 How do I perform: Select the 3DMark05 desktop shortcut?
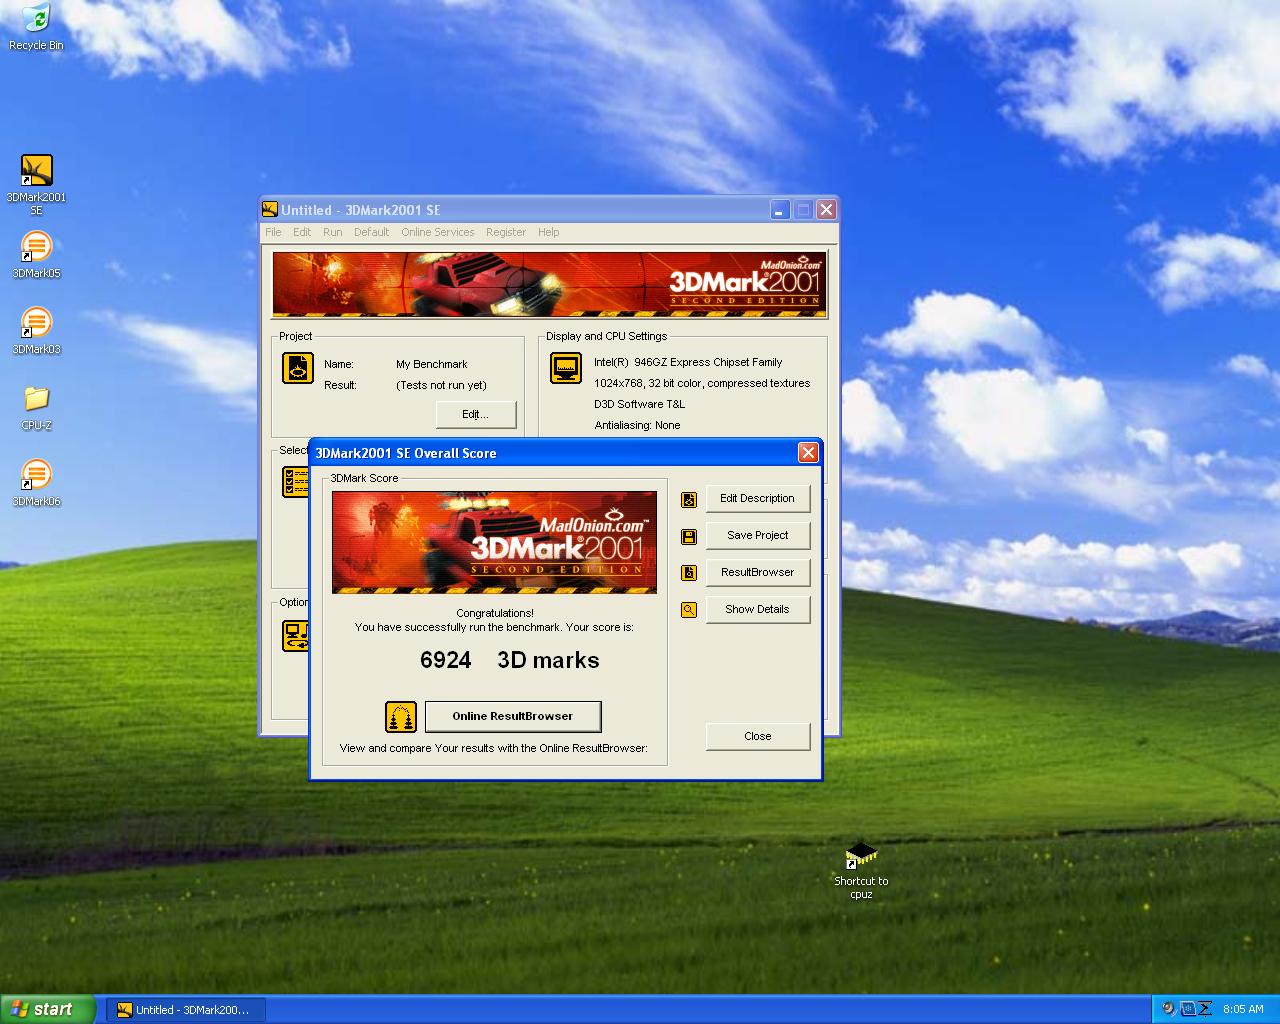pyautogui.click(x=36, y=255)
